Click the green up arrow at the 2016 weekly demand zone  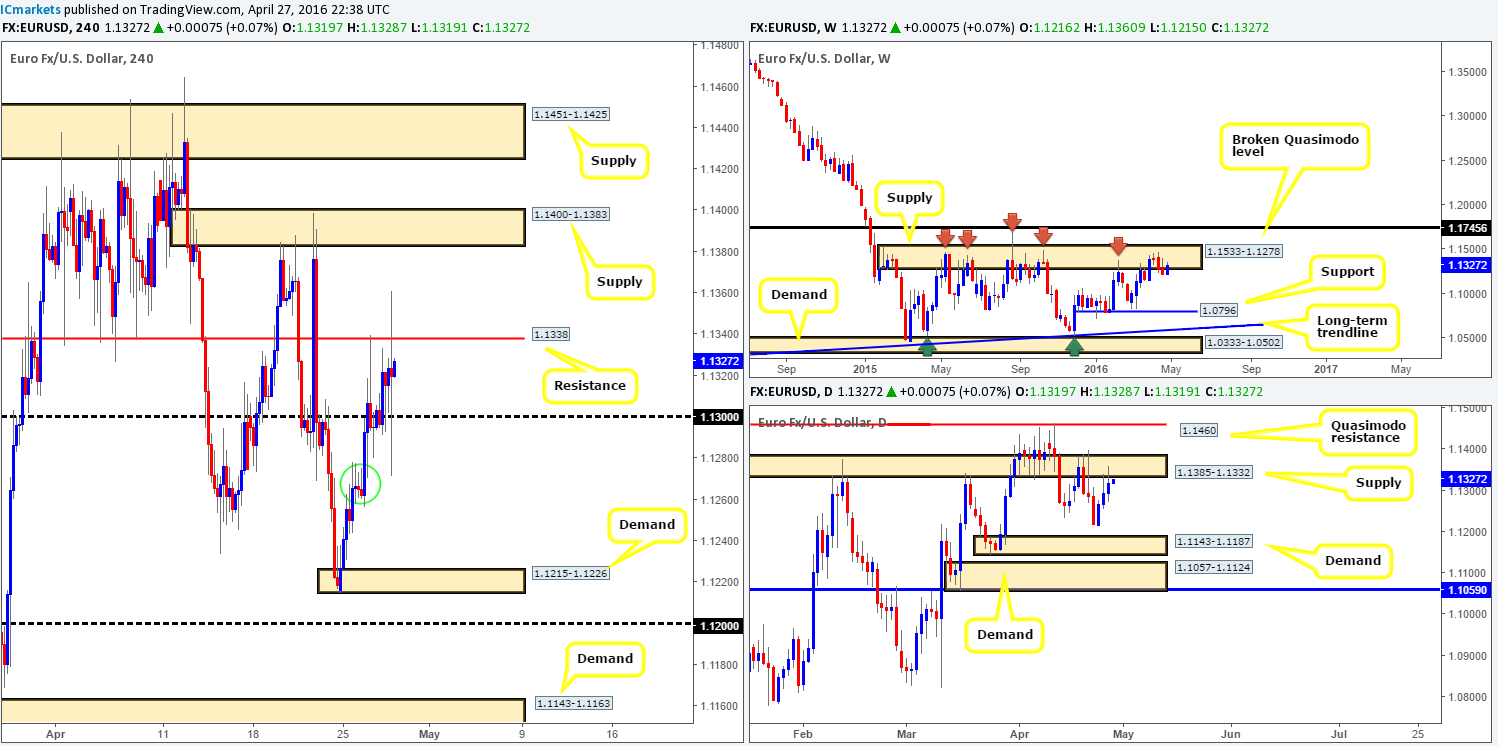click(1075, 345)
